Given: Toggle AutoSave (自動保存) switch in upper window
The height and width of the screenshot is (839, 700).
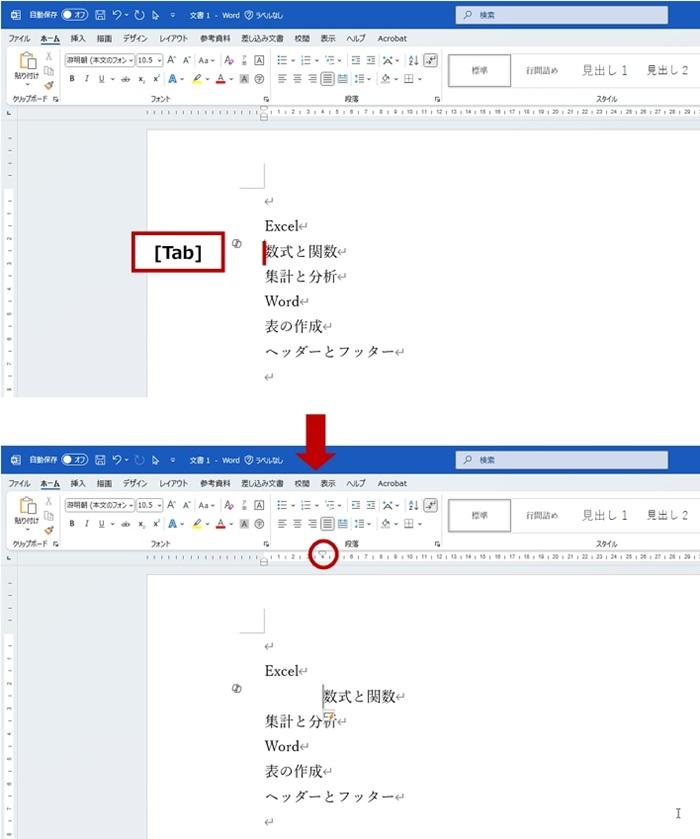Looking at the screenshot, I should (74, 15).
